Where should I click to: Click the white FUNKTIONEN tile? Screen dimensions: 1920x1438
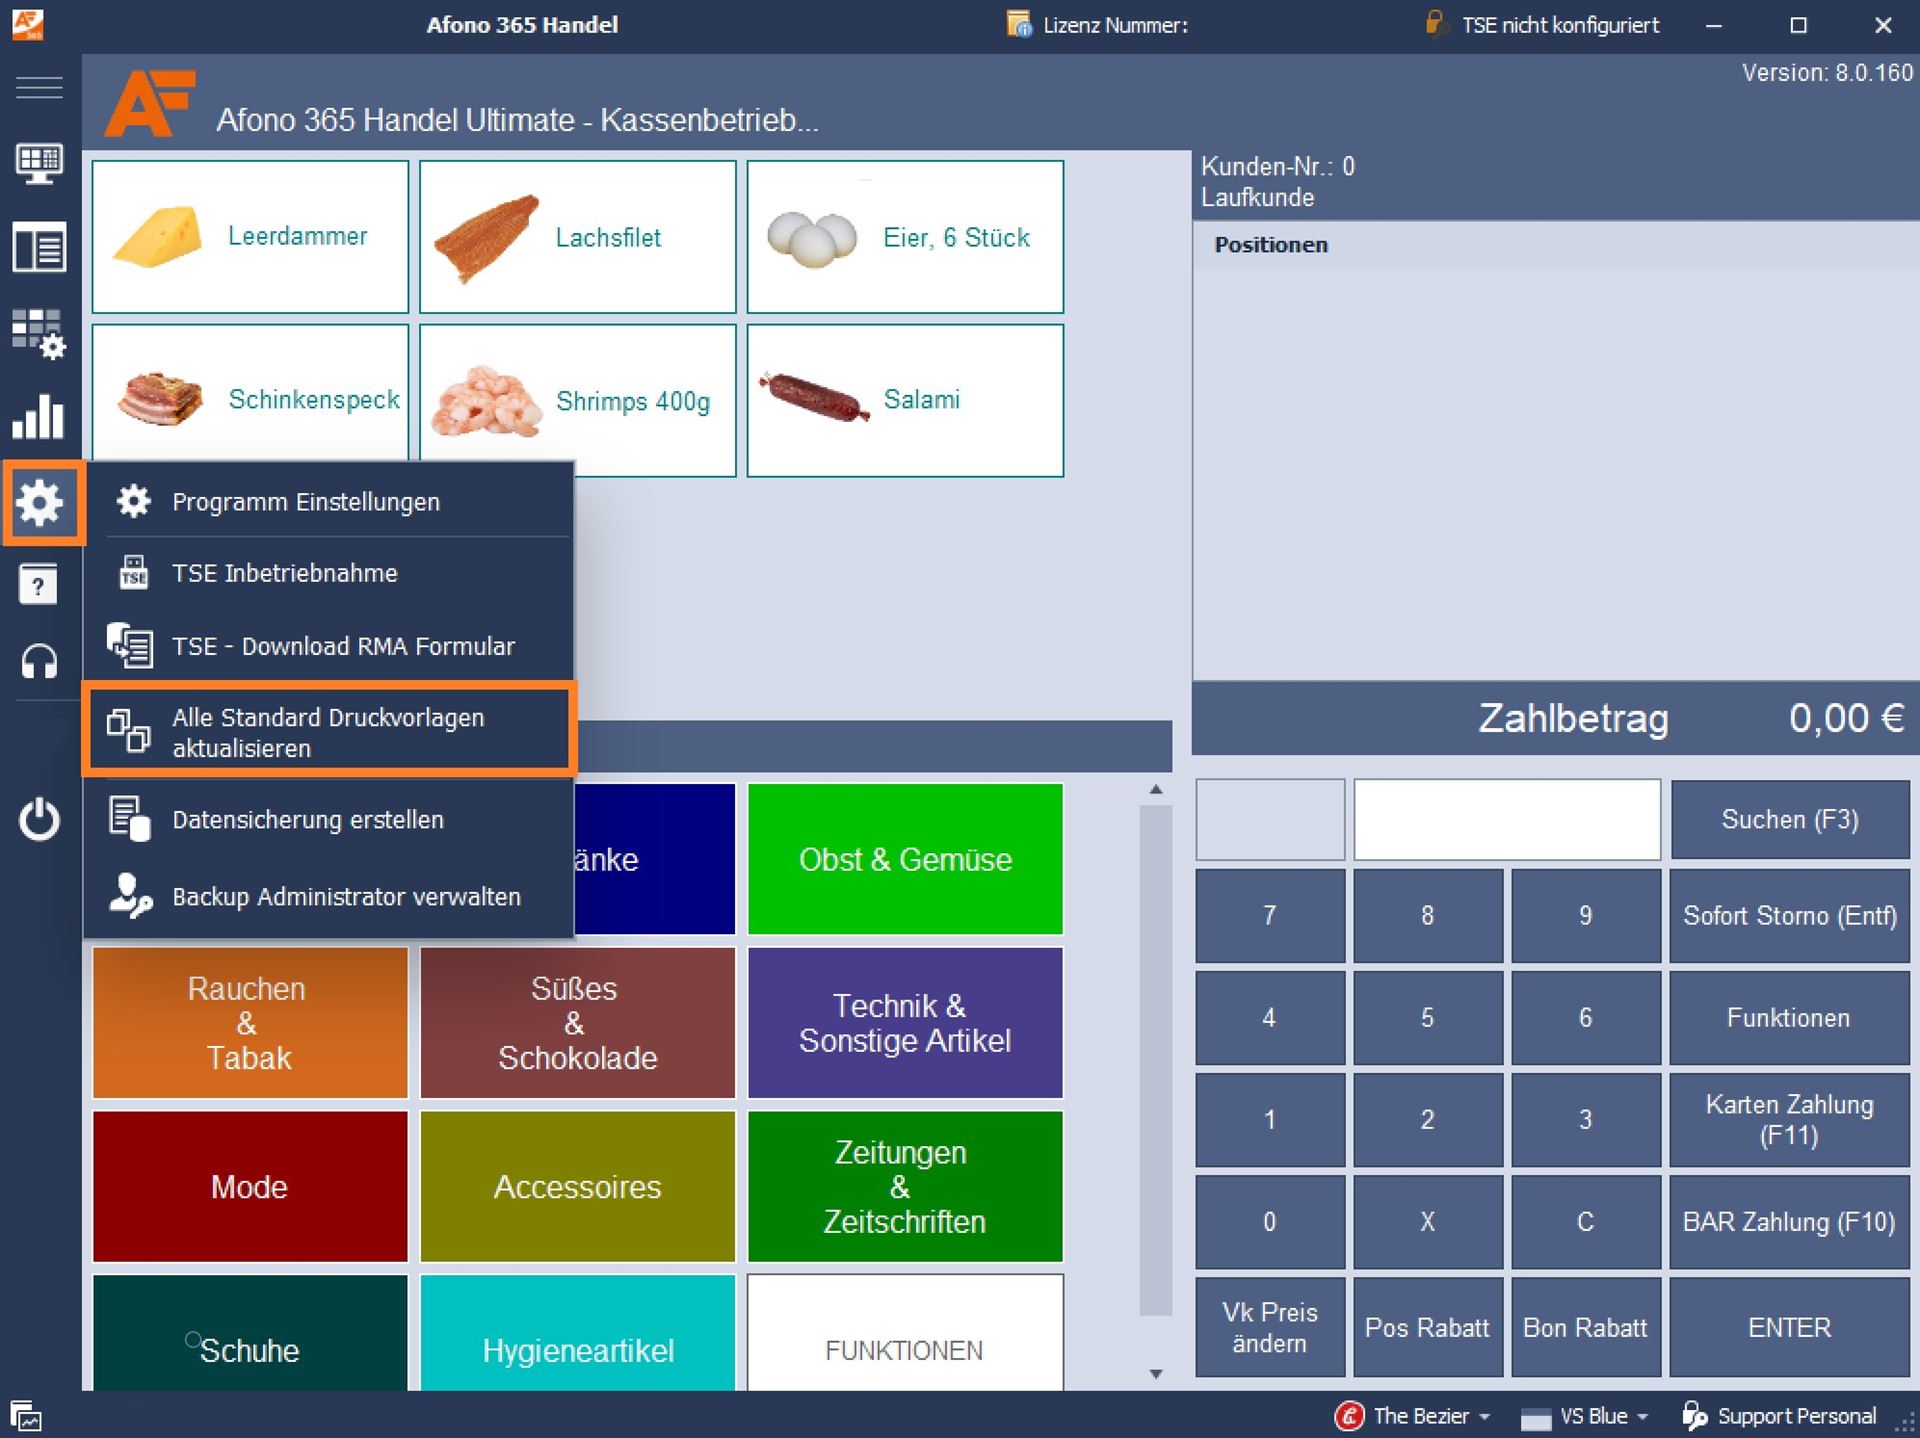905,1332
